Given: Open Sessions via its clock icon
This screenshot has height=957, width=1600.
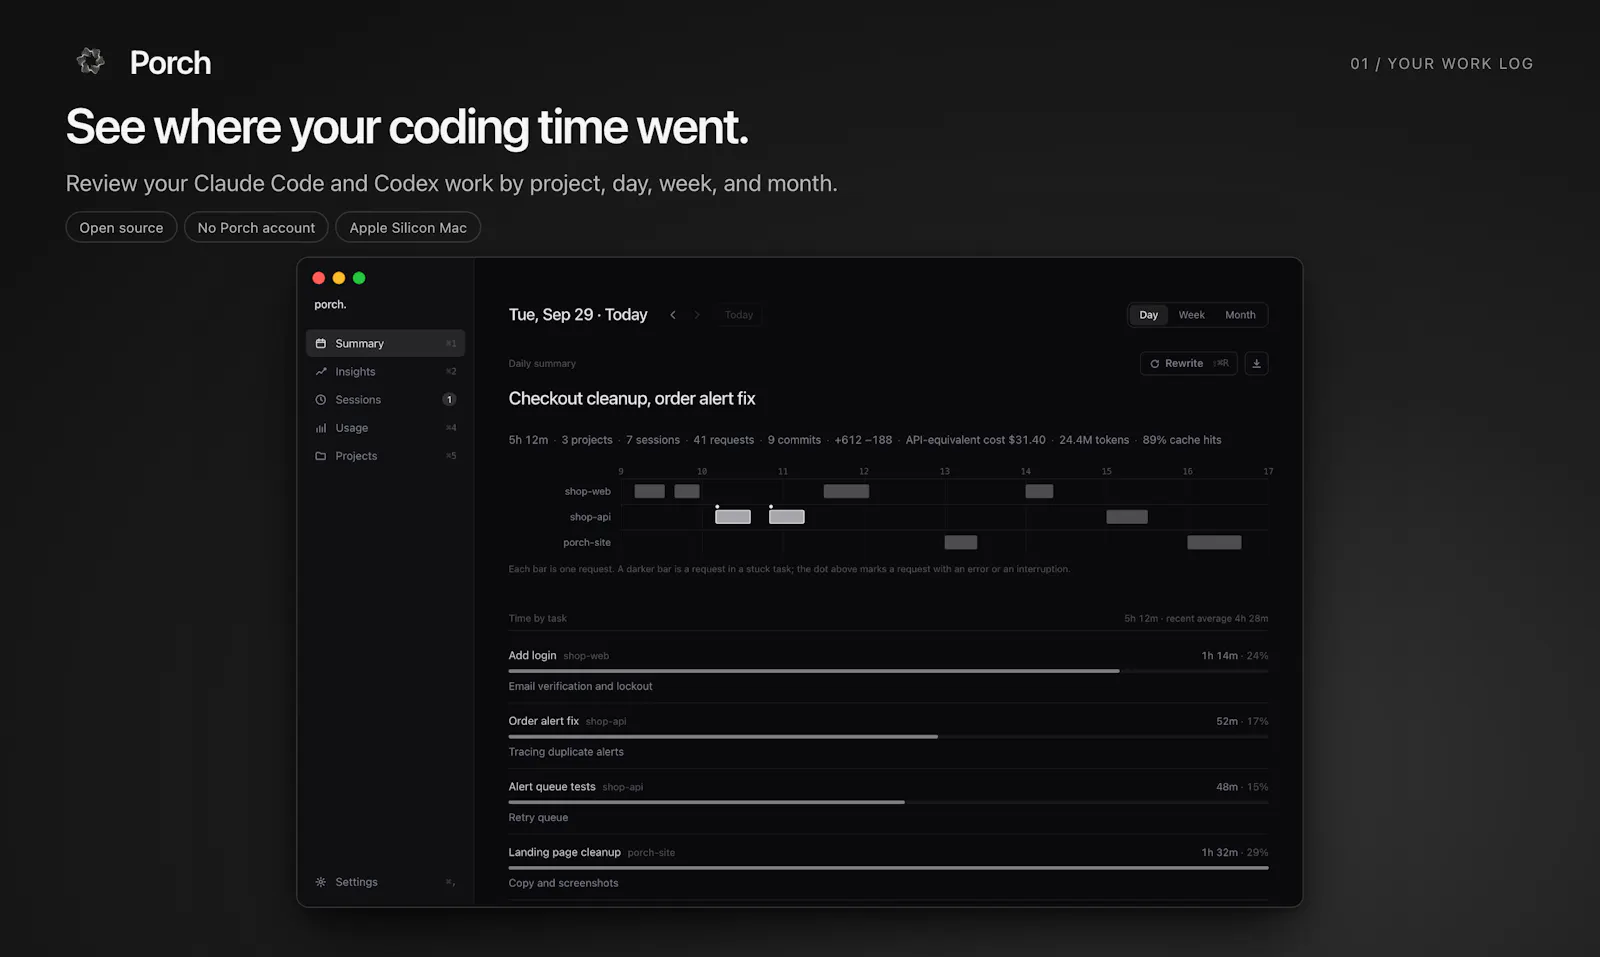Looking at the screenshot, I should point(321,399).
